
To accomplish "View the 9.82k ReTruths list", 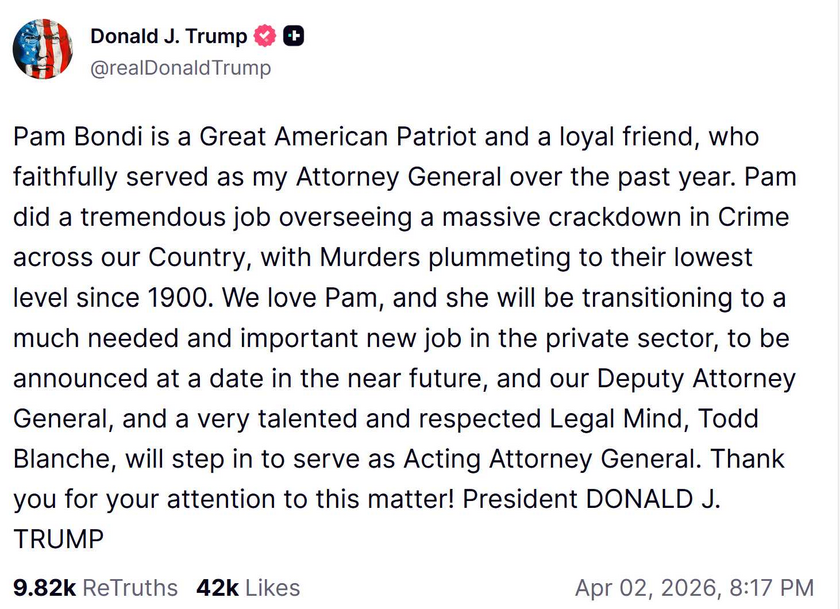I will click(x=95, y=588).
